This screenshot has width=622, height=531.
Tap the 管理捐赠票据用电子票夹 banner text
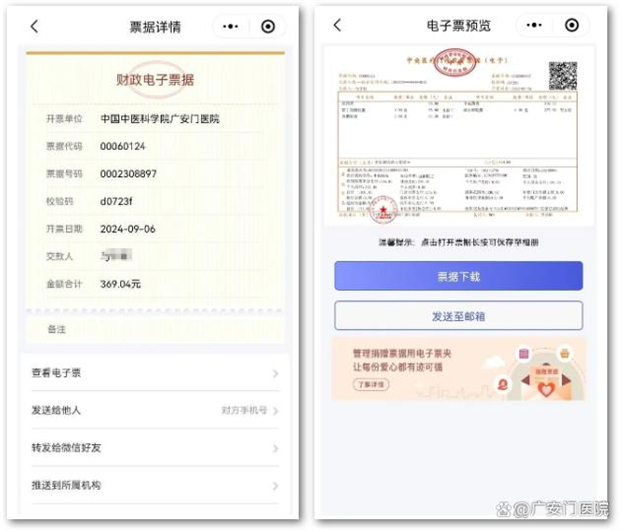(402, 353)
